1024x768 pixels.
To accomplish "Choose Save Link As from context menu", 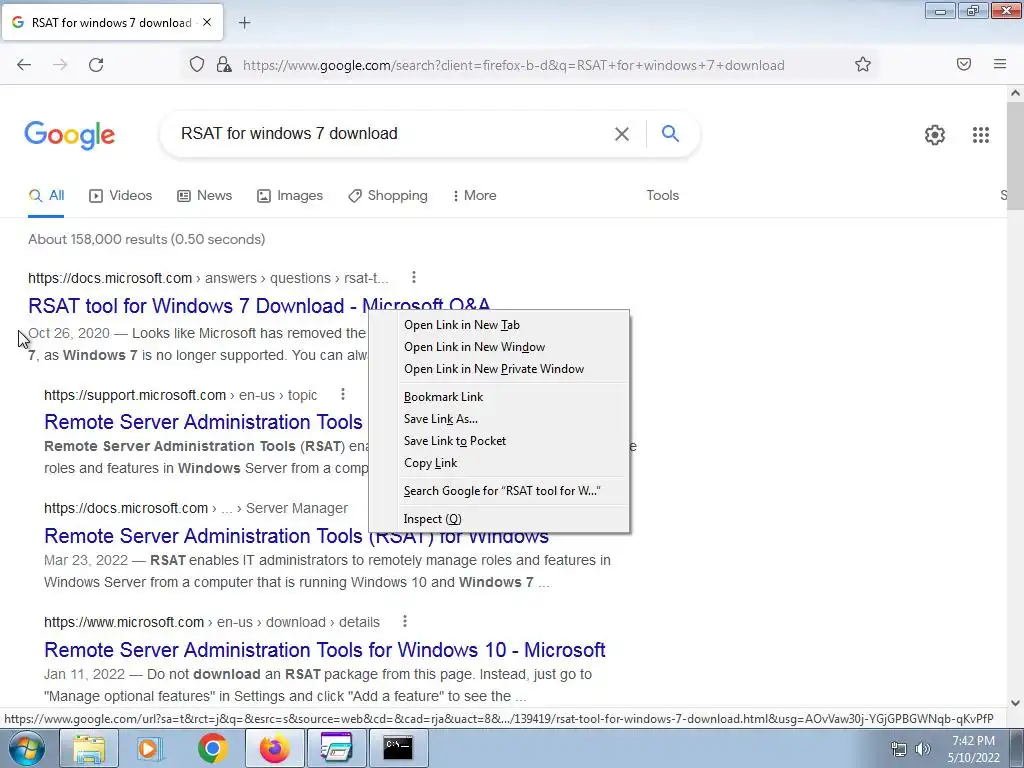I will (499, 419).
